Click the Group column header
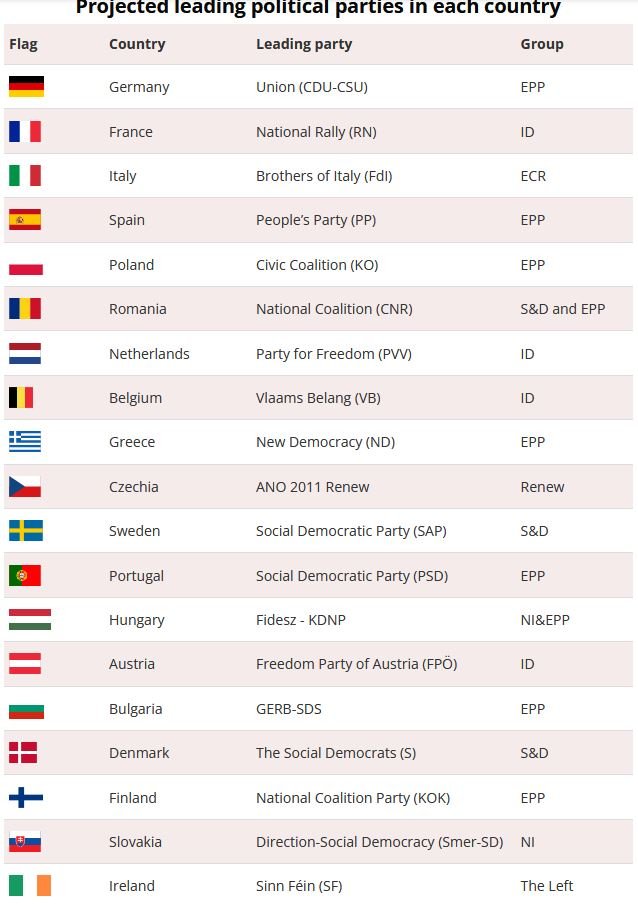The height and width of the screenshot is (906, 638). [542, 44]
